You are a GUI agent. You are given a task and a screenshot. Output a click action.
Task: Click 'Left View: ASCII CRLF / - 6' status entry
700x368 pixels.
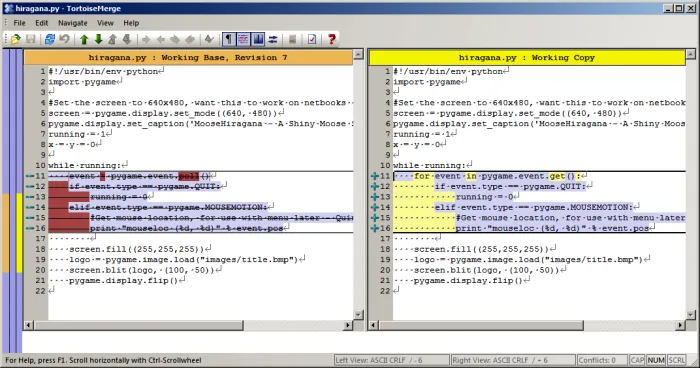click(x=392, y=360)
